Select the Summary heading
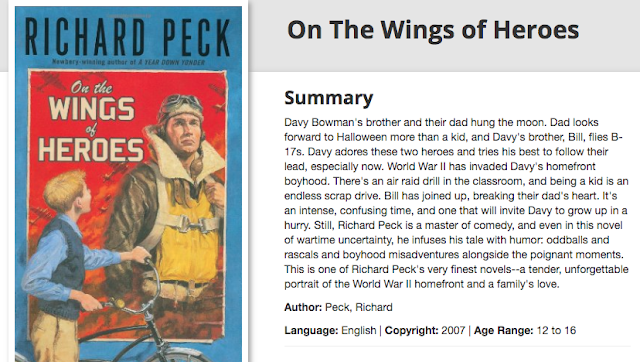 pos(329,98)
